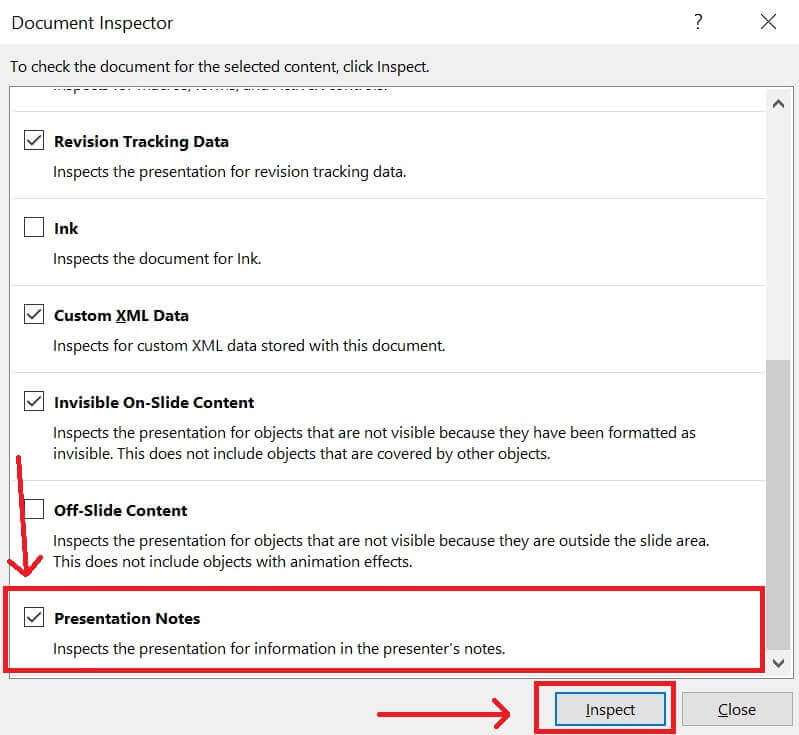Uncheck the Presentation Notes checkbox
Viewport: 799px width, 735px height.
pyautogui.click(x=34, y=618)
